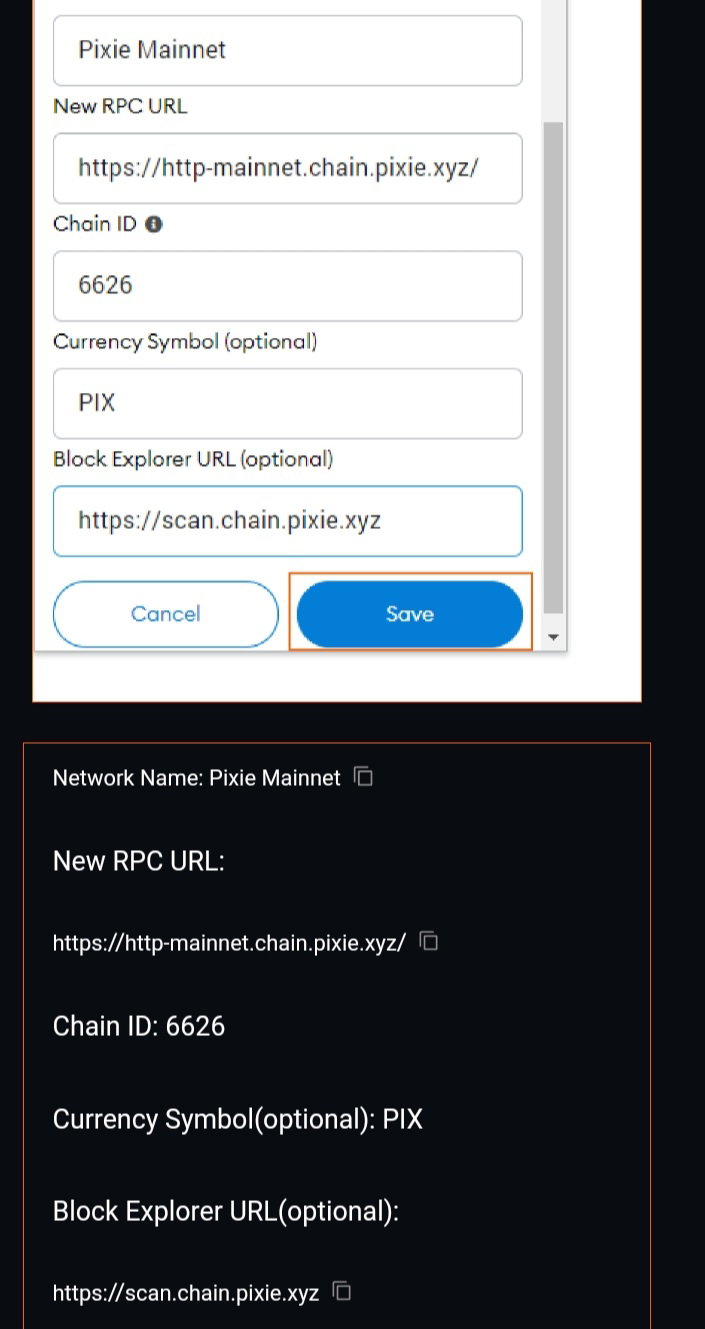Save the network settings
The height and width of the screenshot is (1329, 705).
pos(410,614)
